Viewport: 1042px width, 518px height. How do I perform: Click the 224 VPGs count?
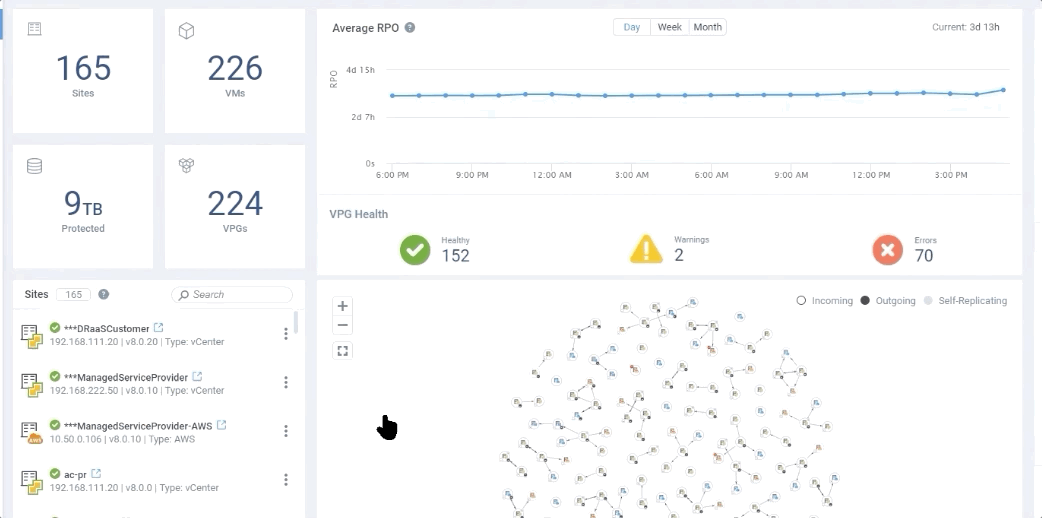tap(235, 203)
